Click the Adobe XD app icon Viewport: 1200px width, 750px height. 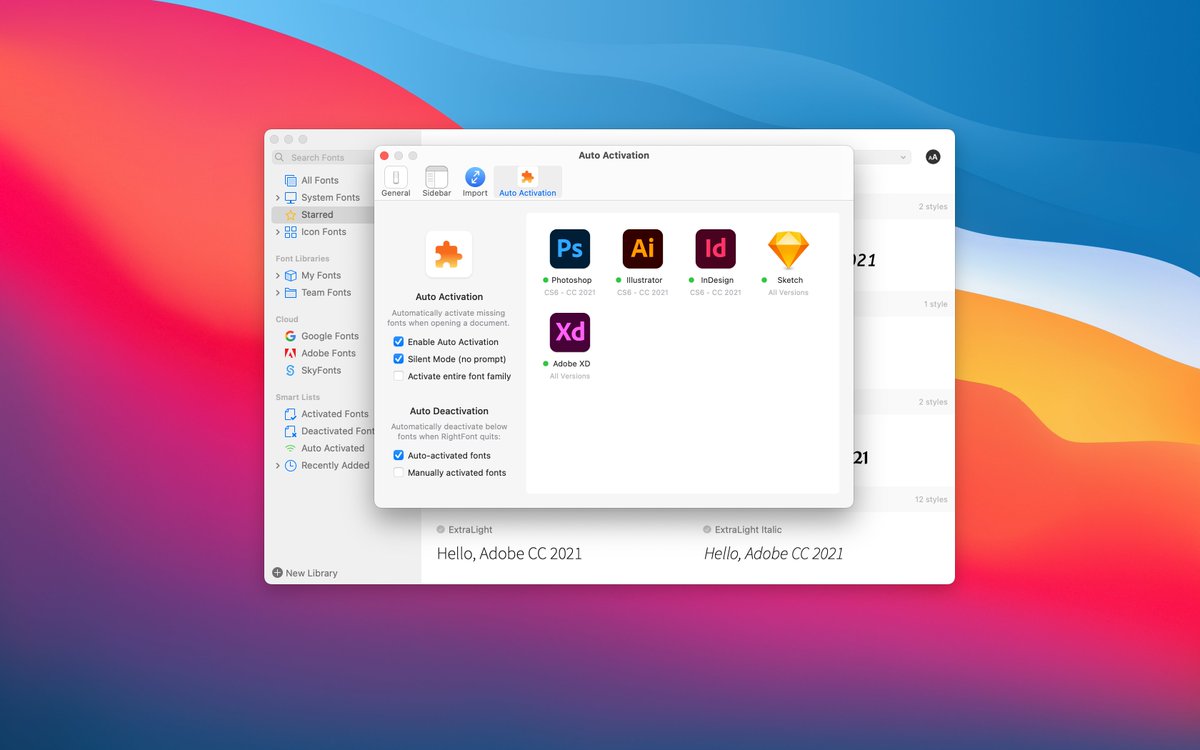[x=570, y=332]
